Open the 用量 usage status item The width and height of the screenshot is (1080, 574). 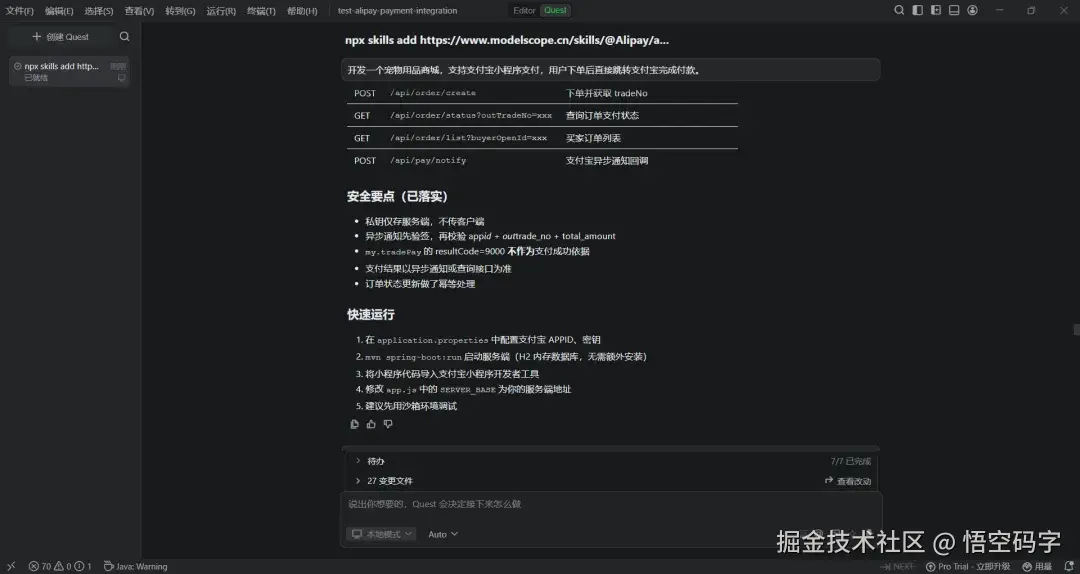1037,566
